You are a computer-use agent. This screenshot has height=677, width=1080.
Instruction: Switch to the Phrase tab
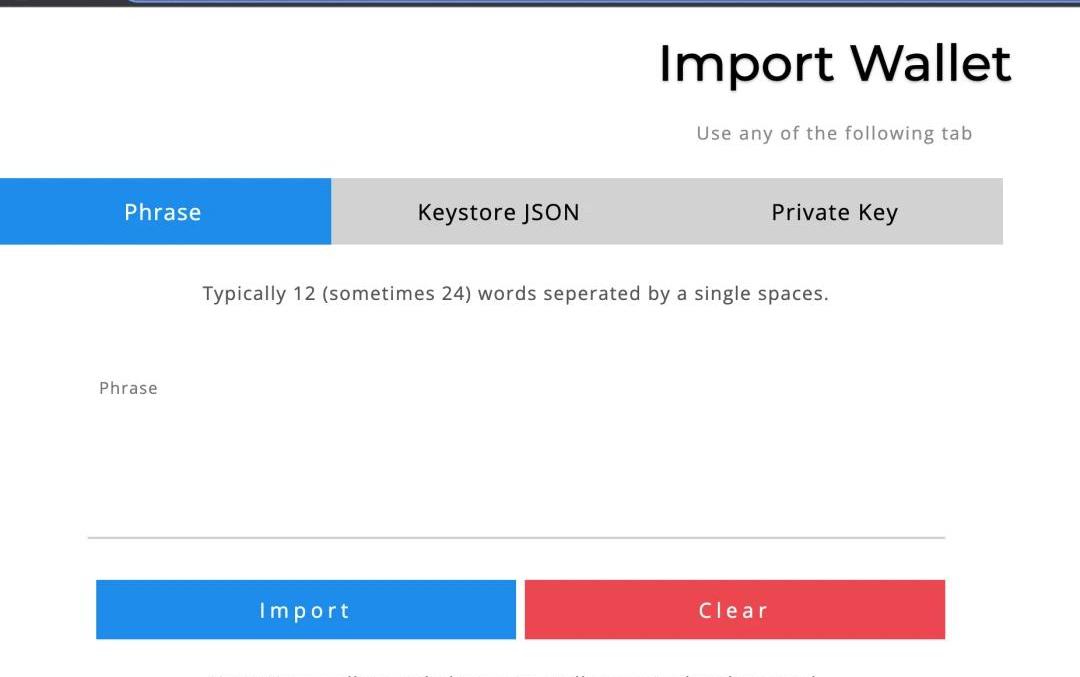pyautogui.click(x=164, y=212)
